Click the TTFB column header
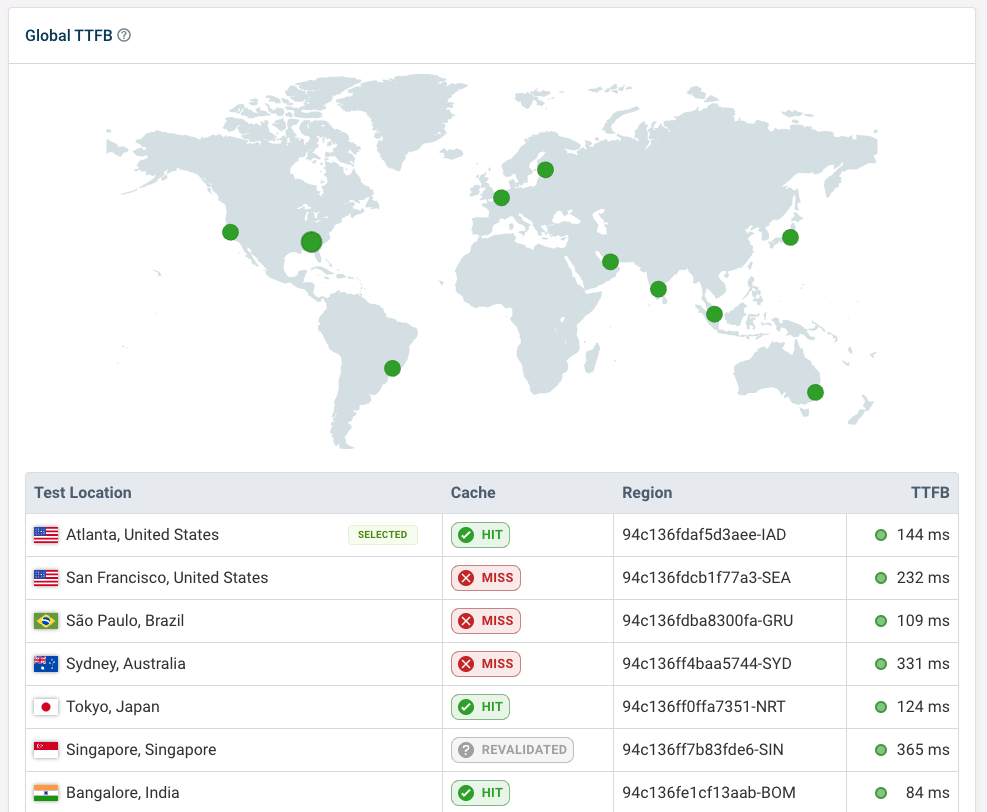987x812 pixels. (x=930, y=493)
